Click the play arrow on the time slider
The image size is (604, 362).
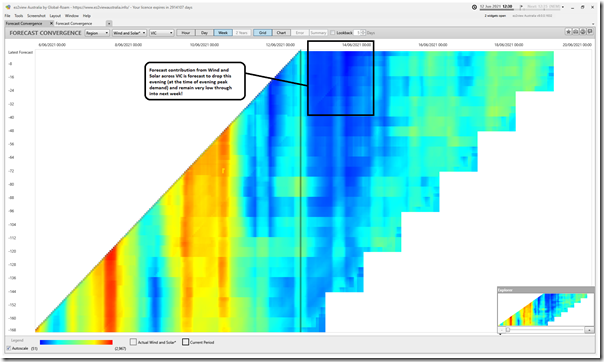[x=521, y=7]
